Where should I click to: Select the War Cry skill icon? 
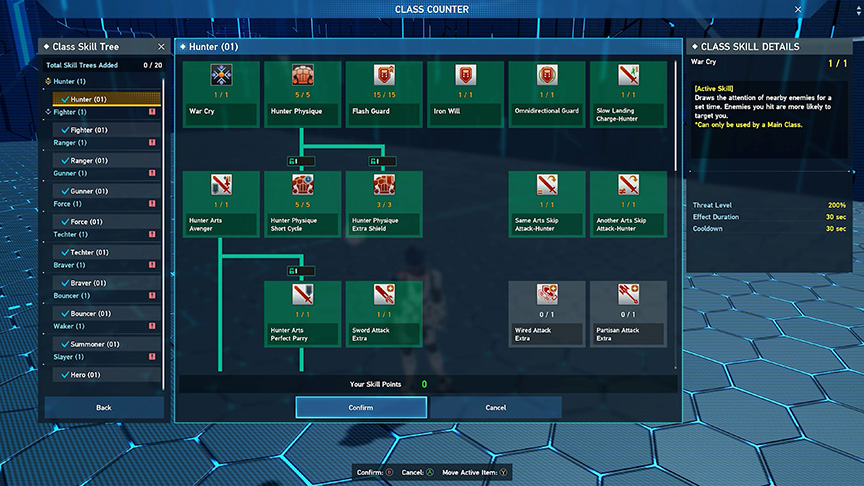pyautogui.click(x=222, y=75)
